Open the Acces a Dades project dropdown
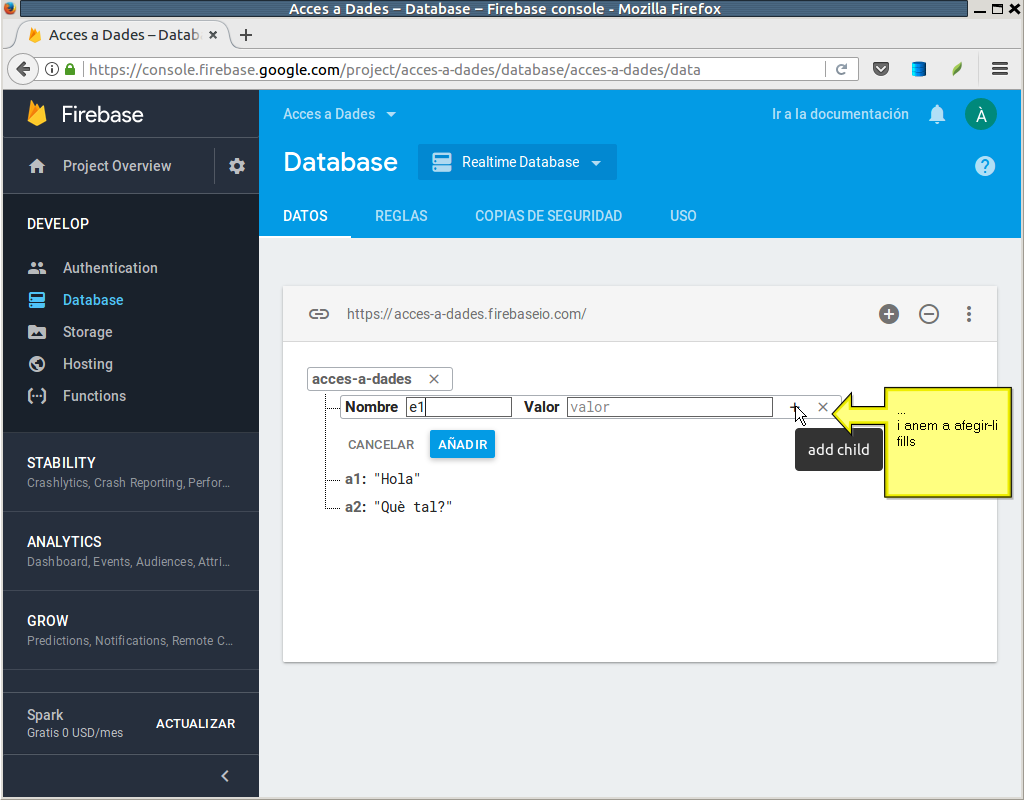This screenshot has height=800, width=1024. tap(340, 114)
